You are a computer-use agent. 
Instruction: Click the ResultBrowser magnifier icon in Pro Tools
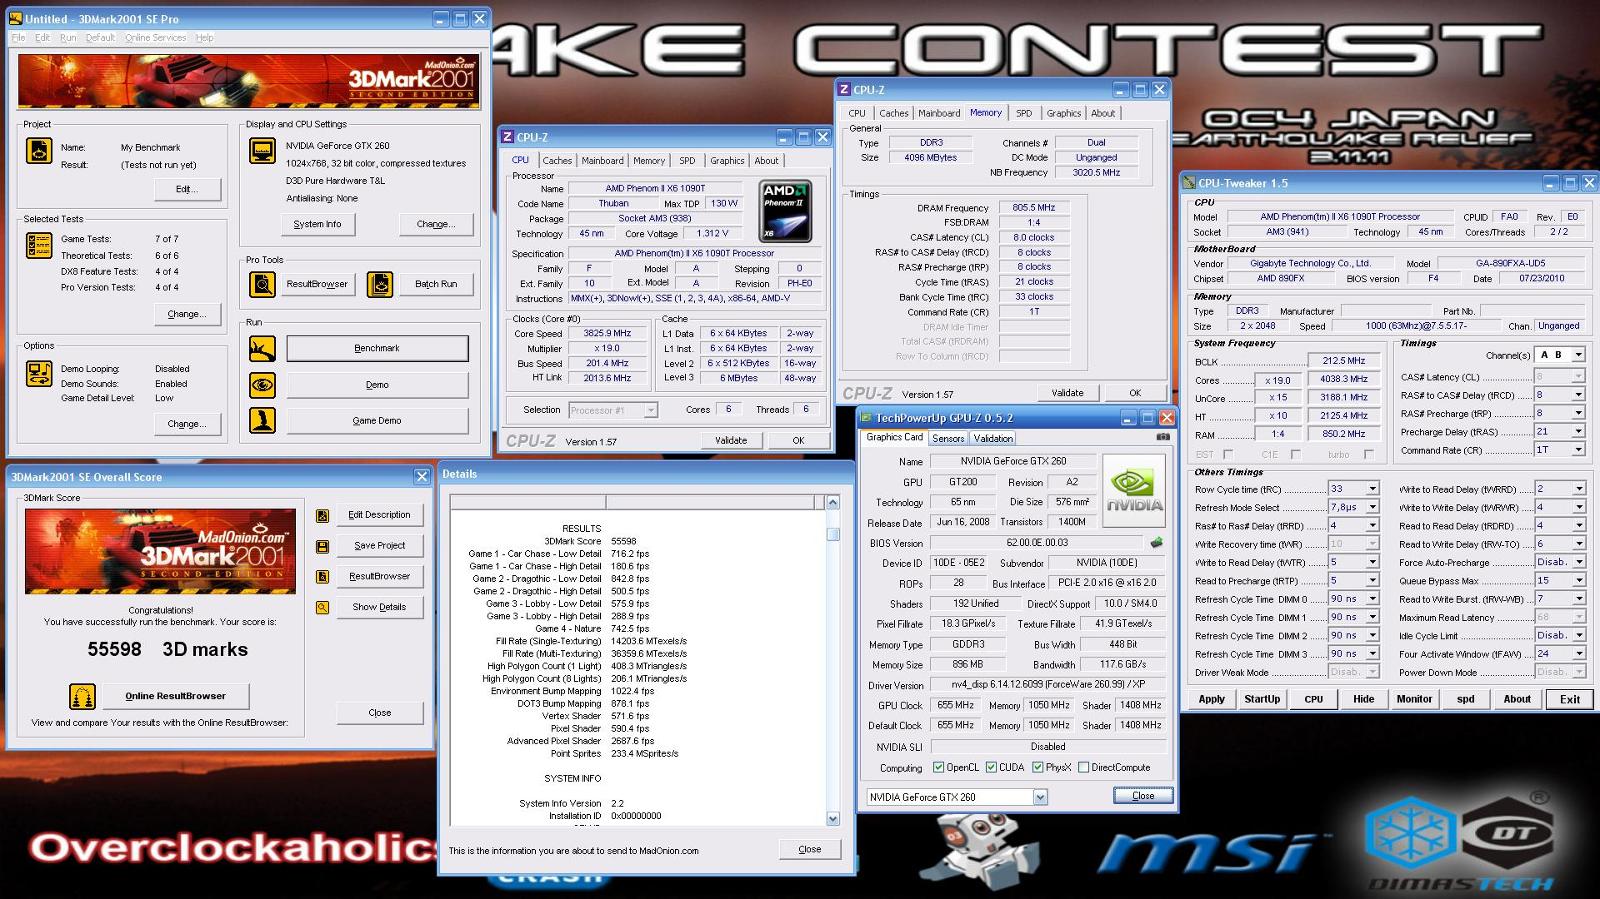262,284
